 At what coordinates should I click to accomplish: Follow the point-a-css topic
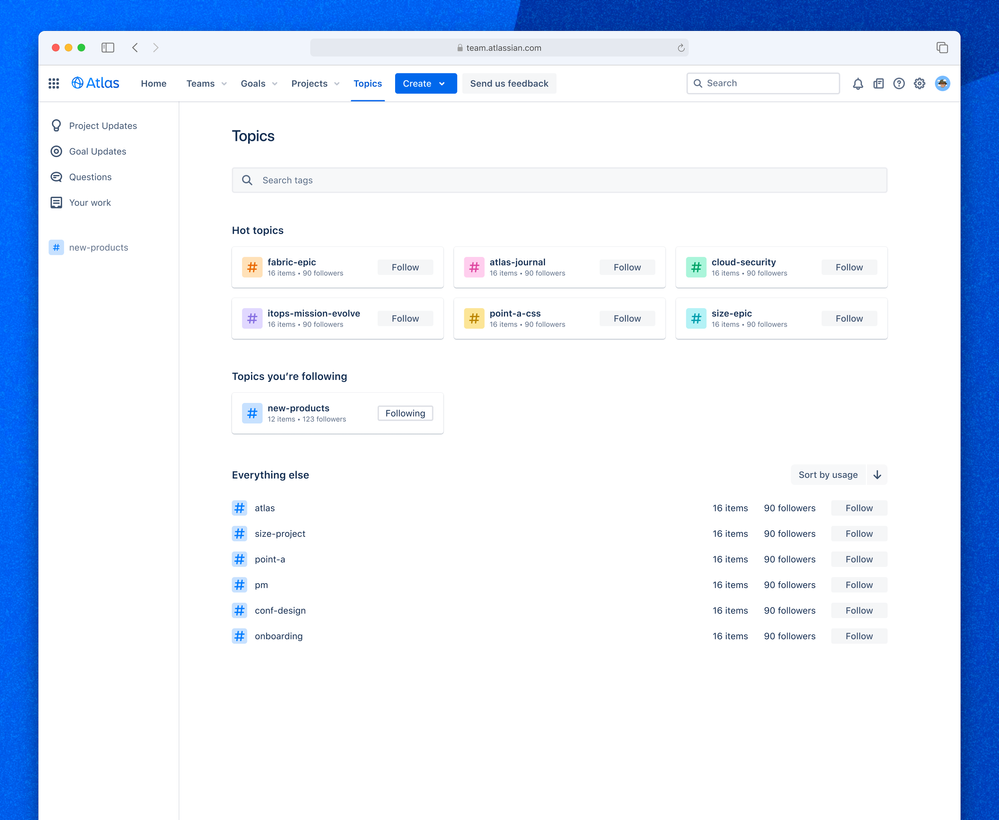point(627,318)
